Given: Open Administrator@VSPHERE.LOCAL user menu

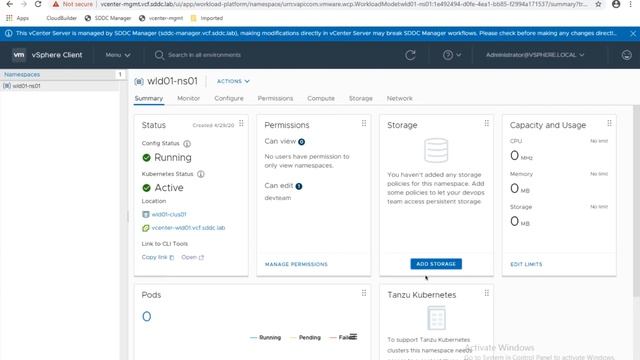Looking at the screenshot, I should 535,55.
